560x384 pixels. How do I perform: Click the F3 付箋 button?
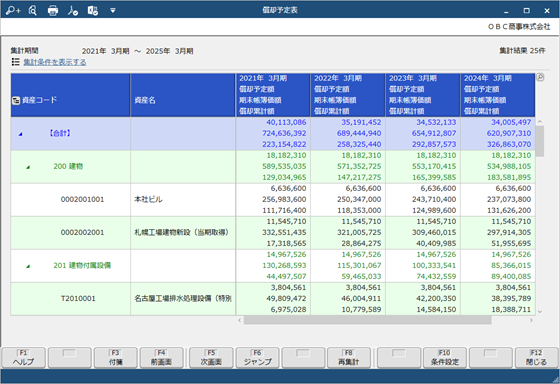[116, 358]
